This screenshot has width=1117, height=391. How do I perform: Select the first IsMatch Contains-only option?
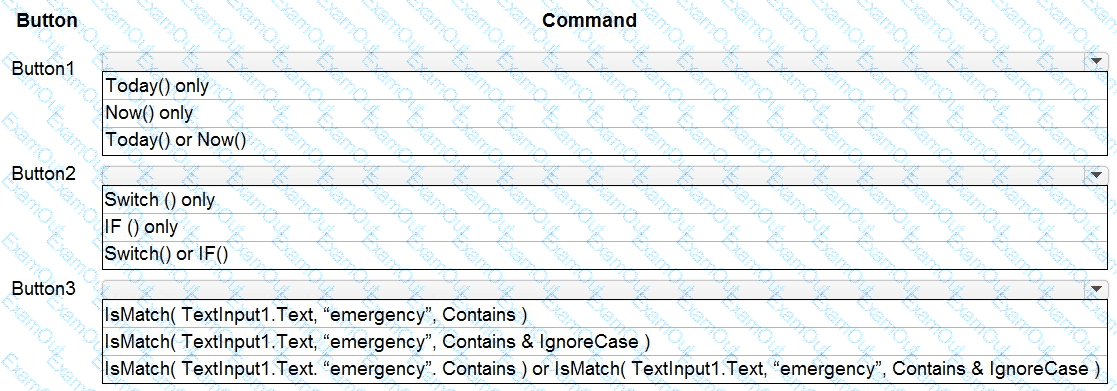(605, 314)
